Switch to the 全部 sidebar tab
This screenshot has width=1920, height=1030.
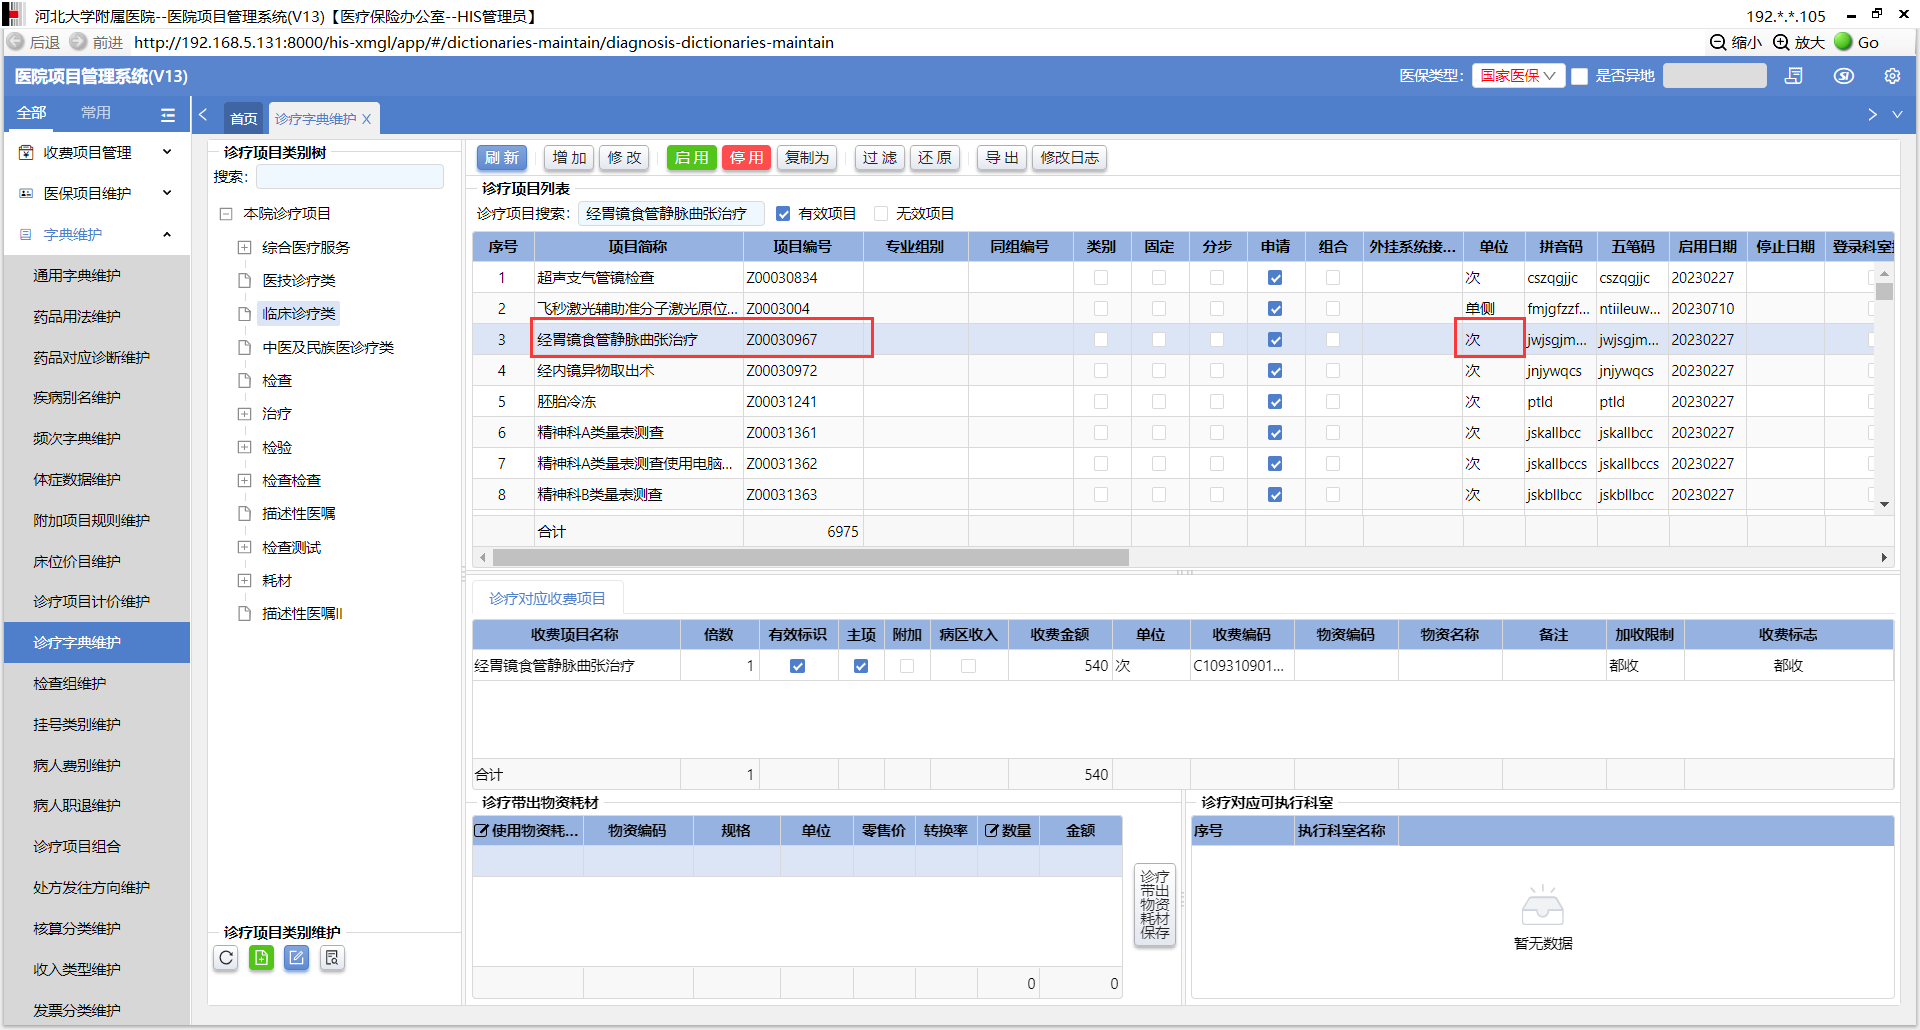coord(32,113)
